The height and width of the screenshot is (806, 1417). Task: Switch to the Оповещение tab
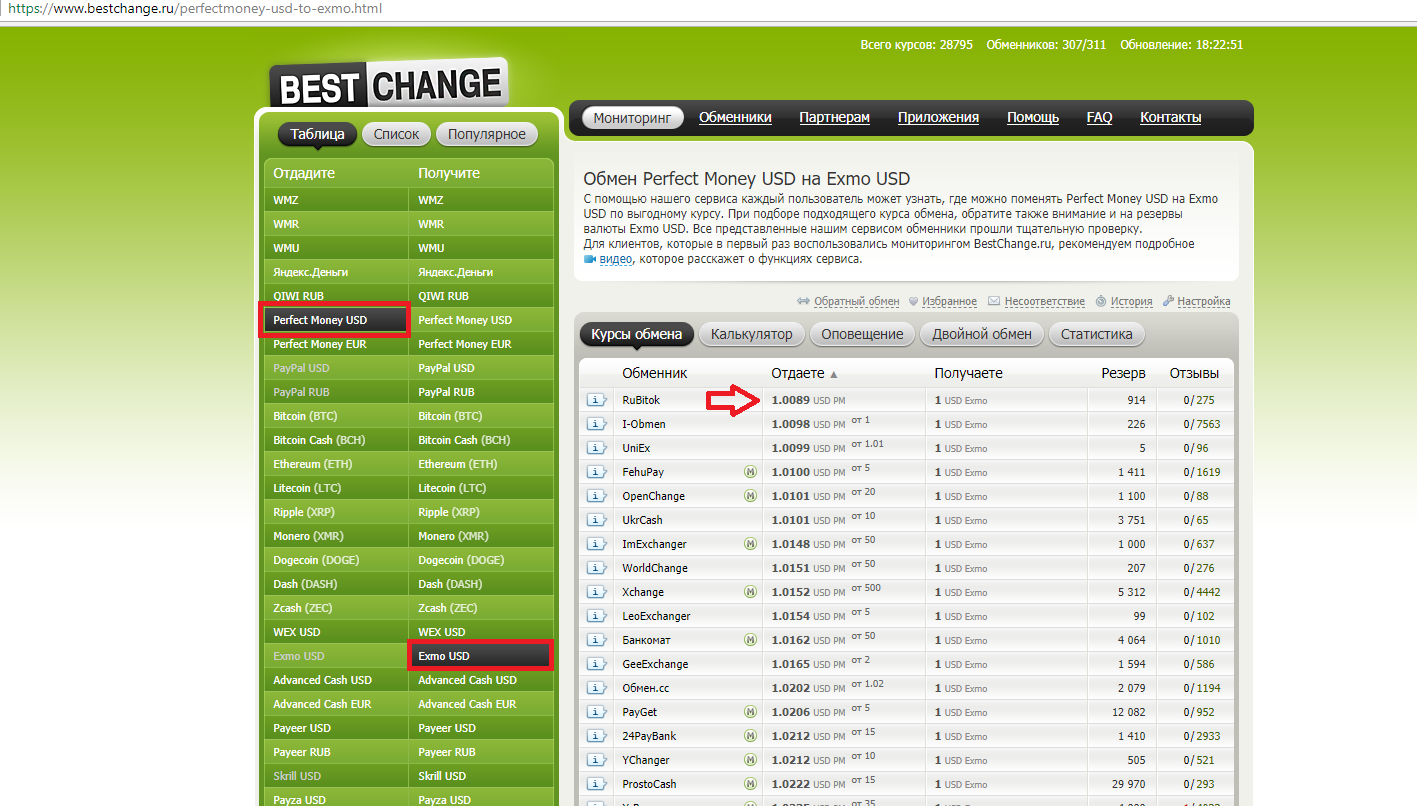(x=862, y=334)
